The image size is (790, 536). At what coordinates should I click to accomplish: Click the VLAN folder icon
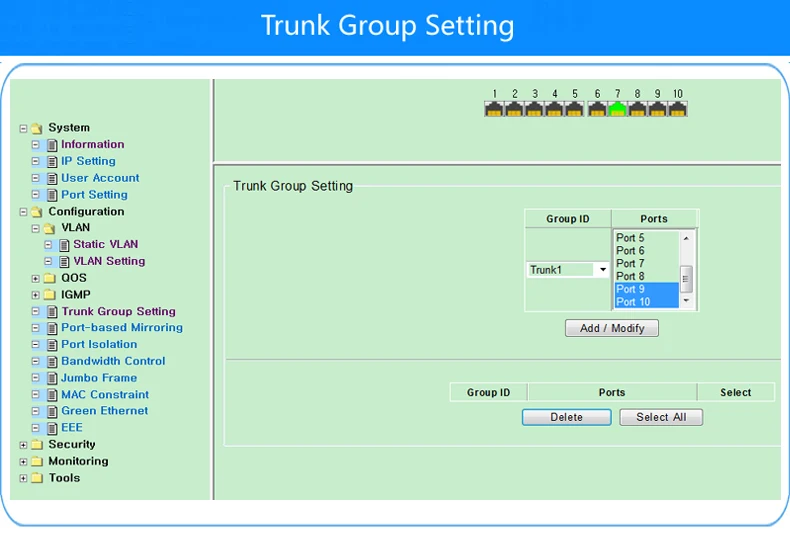coord(49,228)
